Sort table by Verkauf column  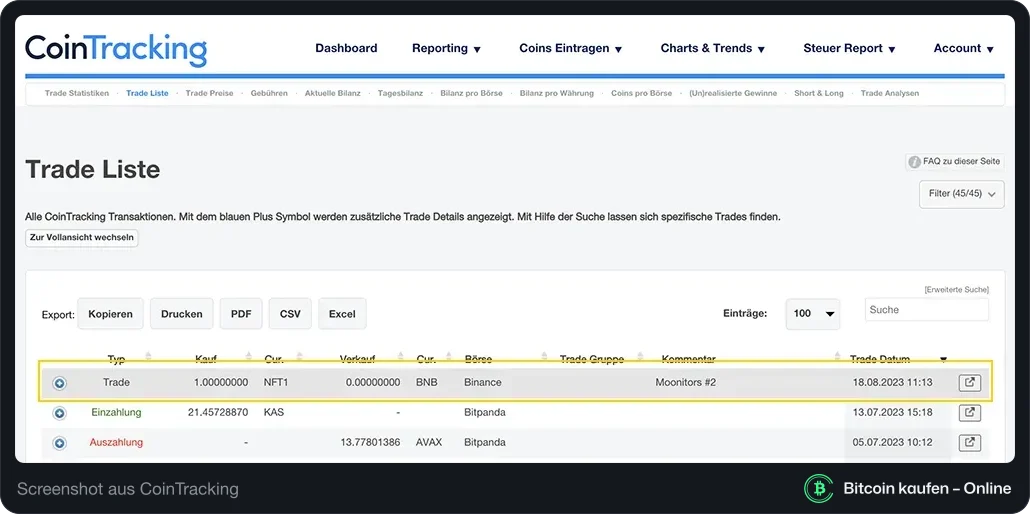click(357, 359)
